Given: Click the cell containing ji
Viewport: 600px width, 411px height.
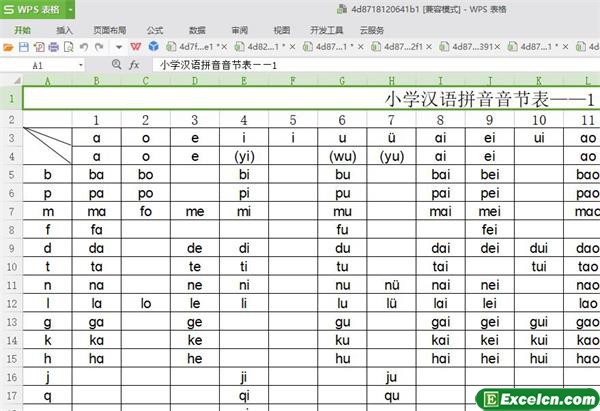Looking at the screenshot, I should (x=244, y=377).
